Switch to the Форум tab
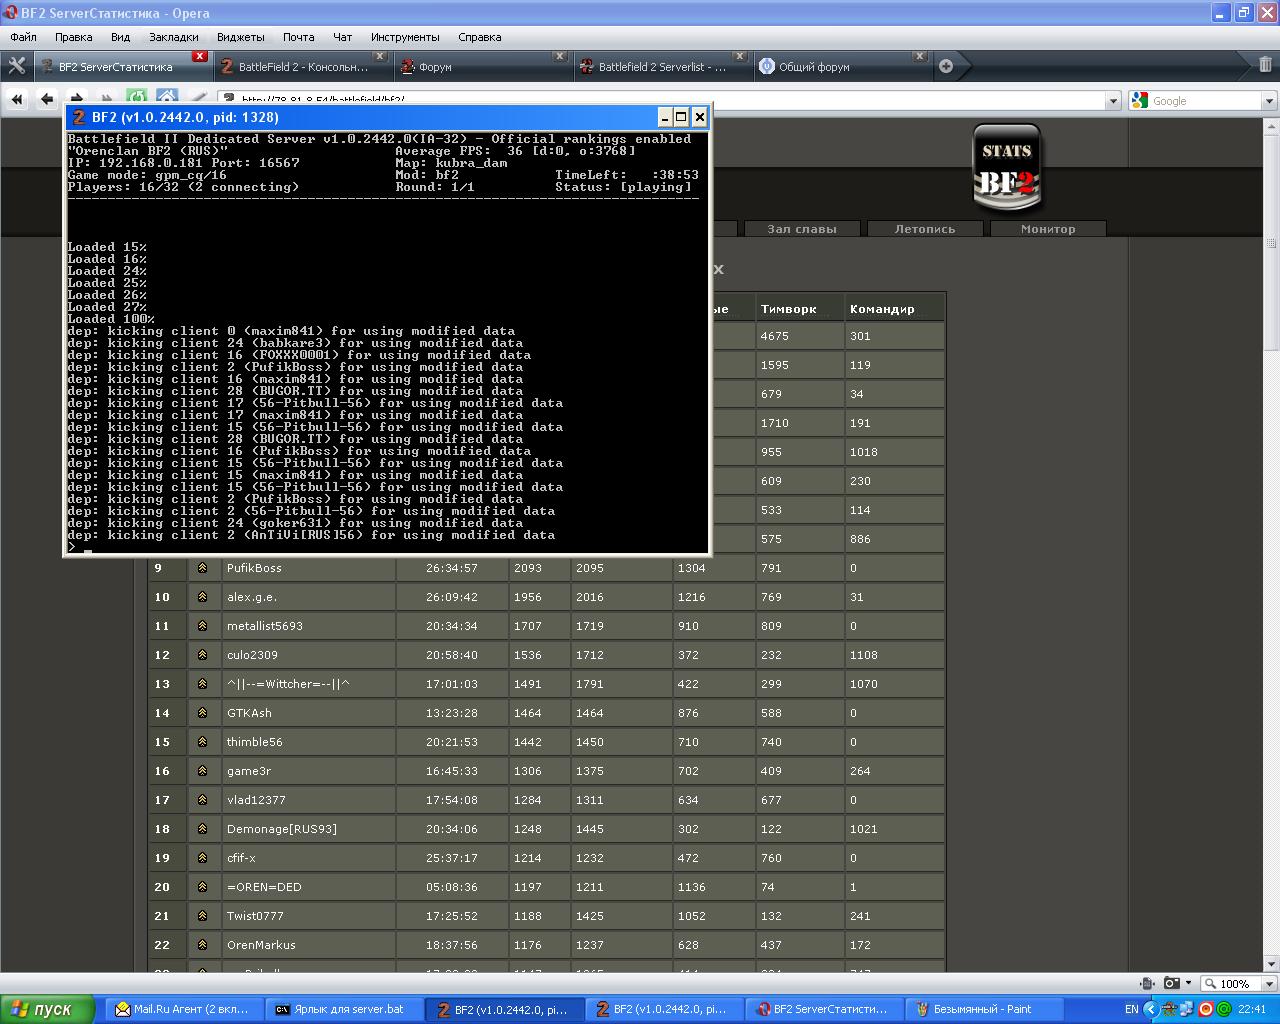The width and height of the screenshot is (1280, 1024). coord(482,66)
